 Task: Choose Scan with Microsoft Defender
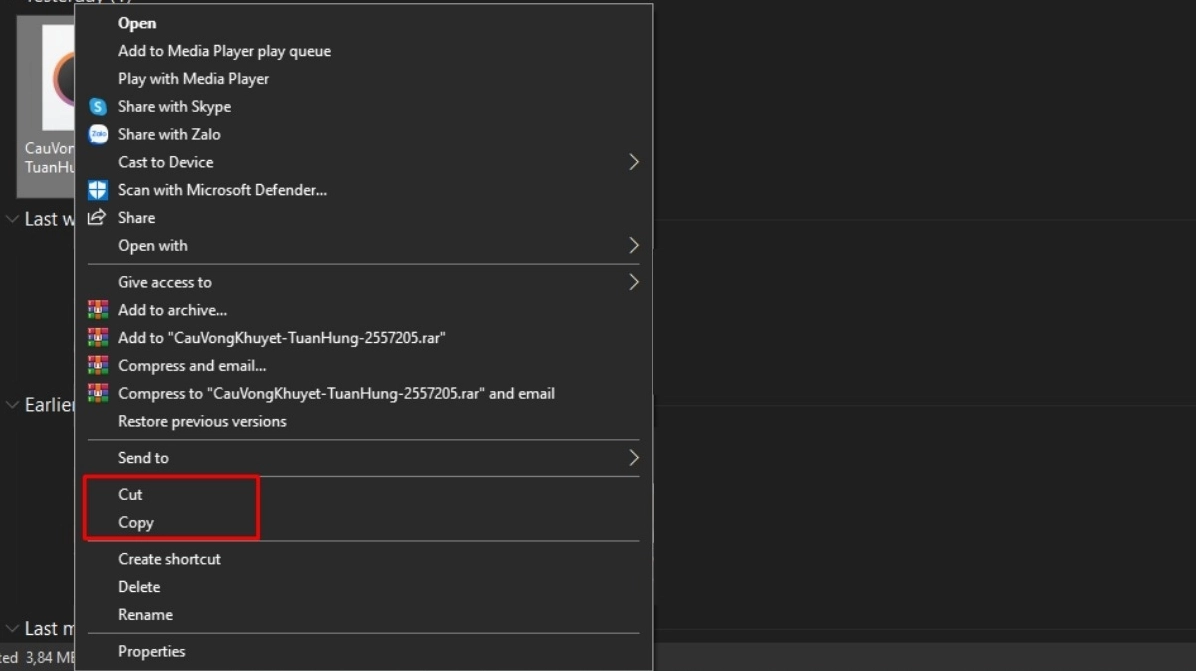363,190
